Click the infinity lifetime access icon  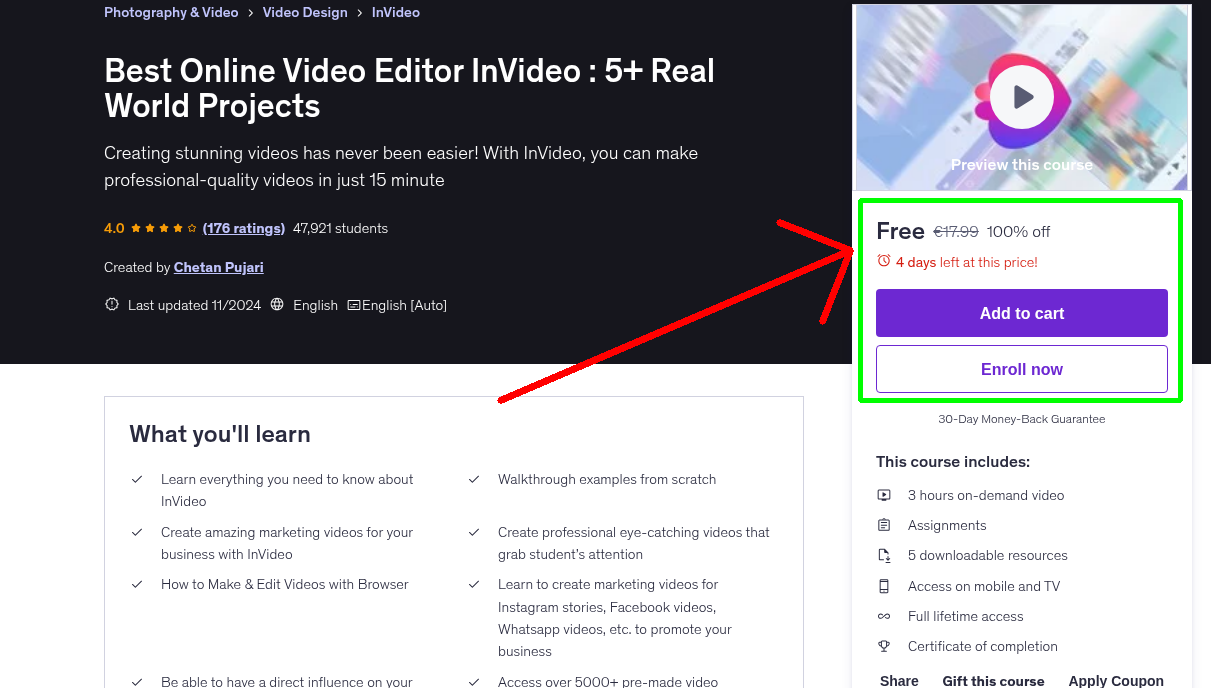(x=884, y=616)
